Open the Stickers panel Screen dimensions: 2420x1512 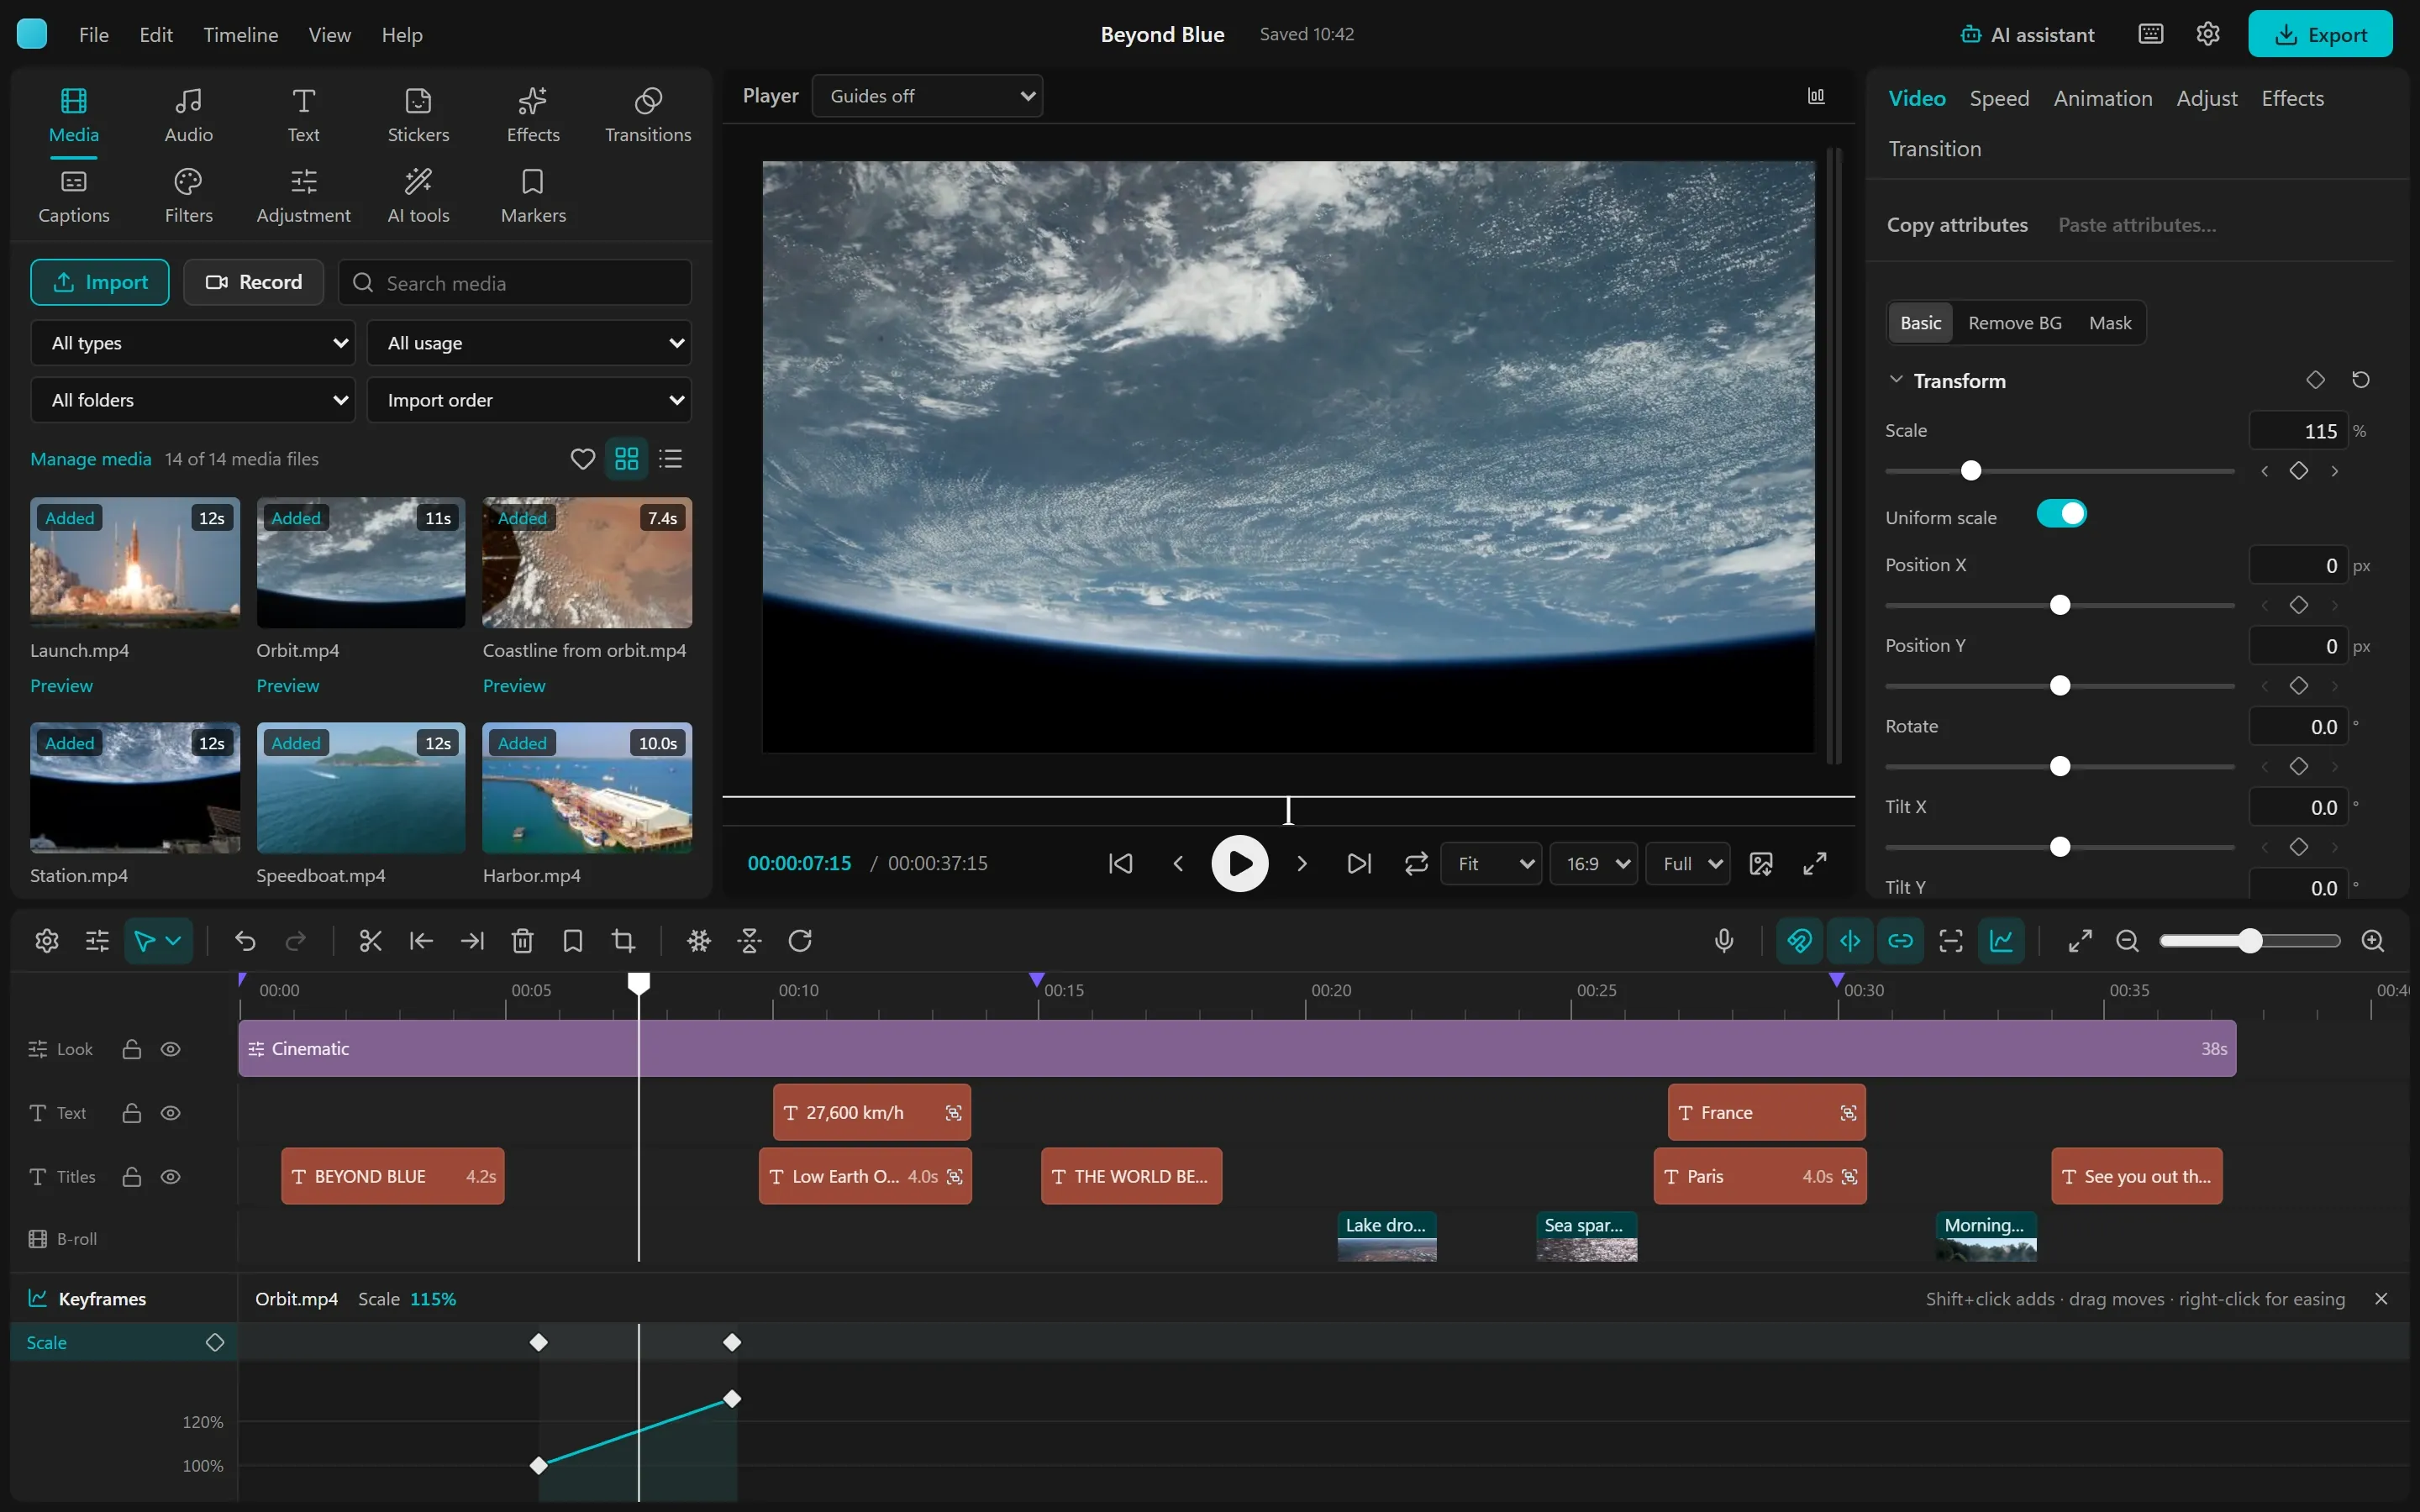point(418,115)
